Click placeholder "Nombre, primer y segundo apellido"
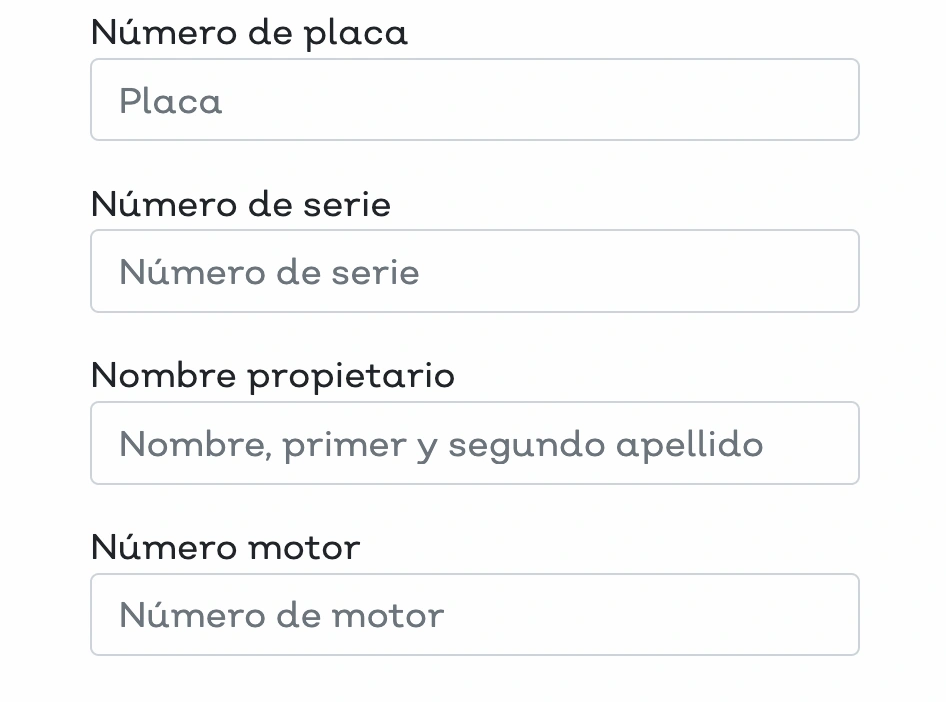 tap(441, 444)
